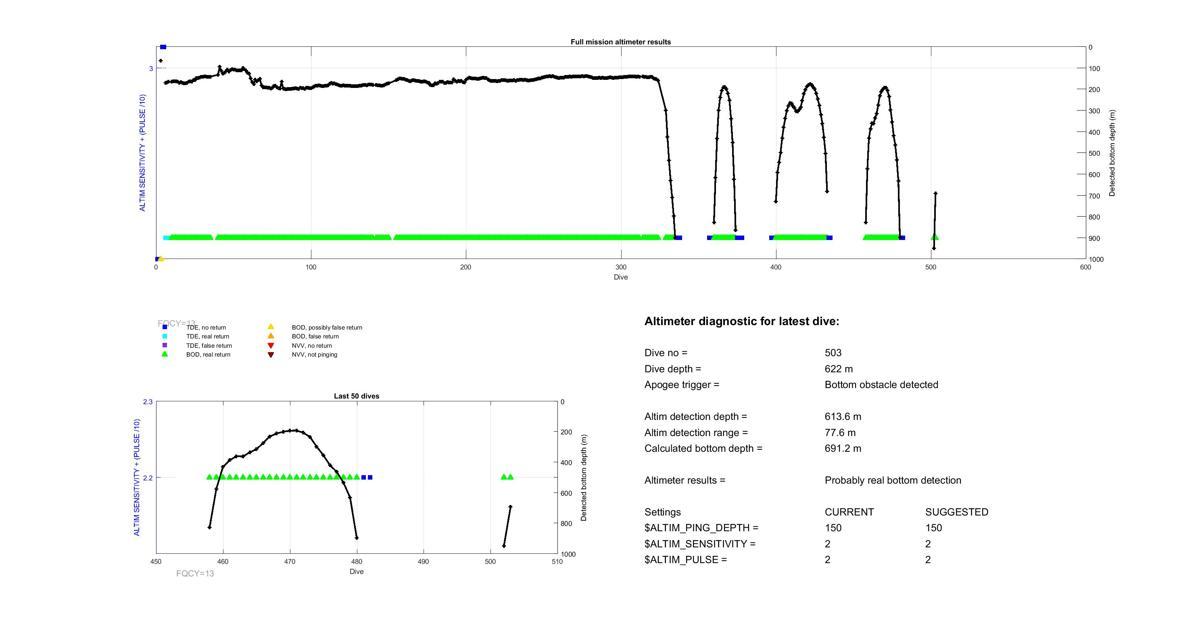Select the 'TDE, no return' legend label
Viewport: 1200px width, 622px height.
click(x=206, y=327)
